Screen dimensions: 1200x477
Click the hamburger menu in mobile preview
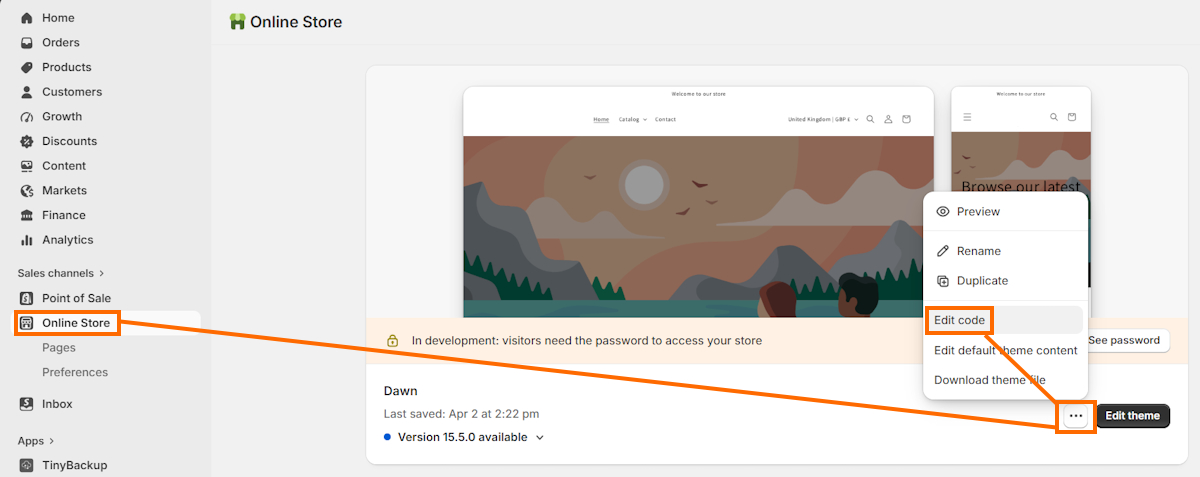967,117
